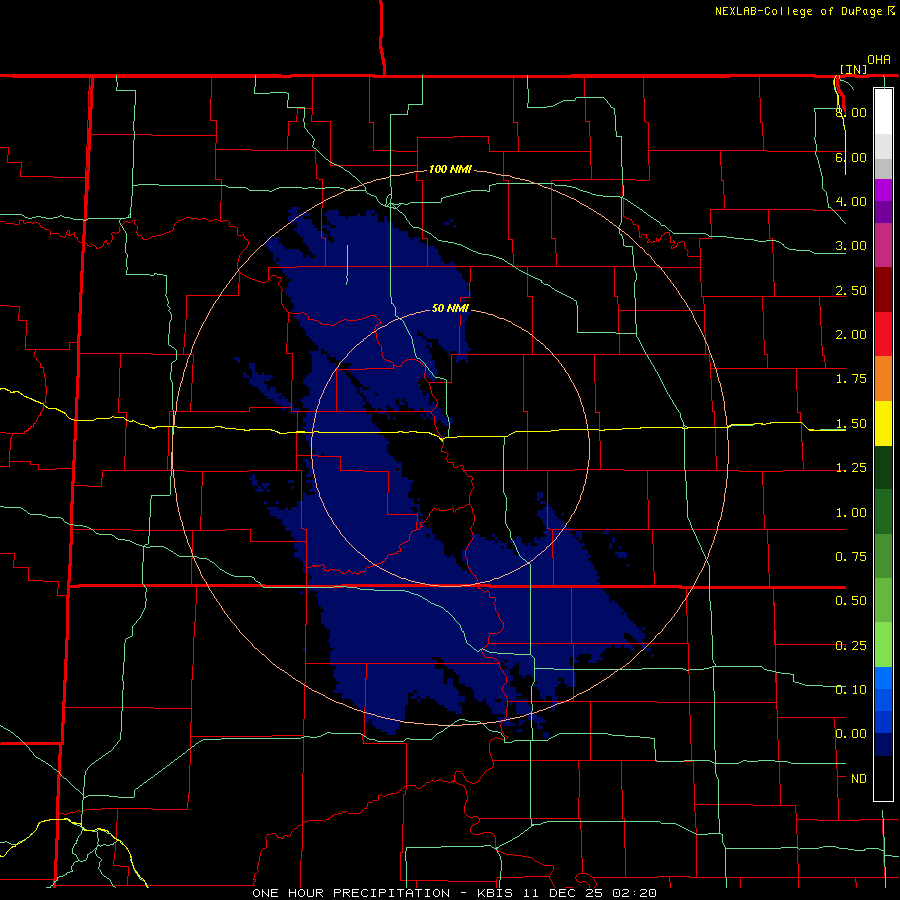Click the 0.10 legend value

pyautogui.click(x=851, y=689)
